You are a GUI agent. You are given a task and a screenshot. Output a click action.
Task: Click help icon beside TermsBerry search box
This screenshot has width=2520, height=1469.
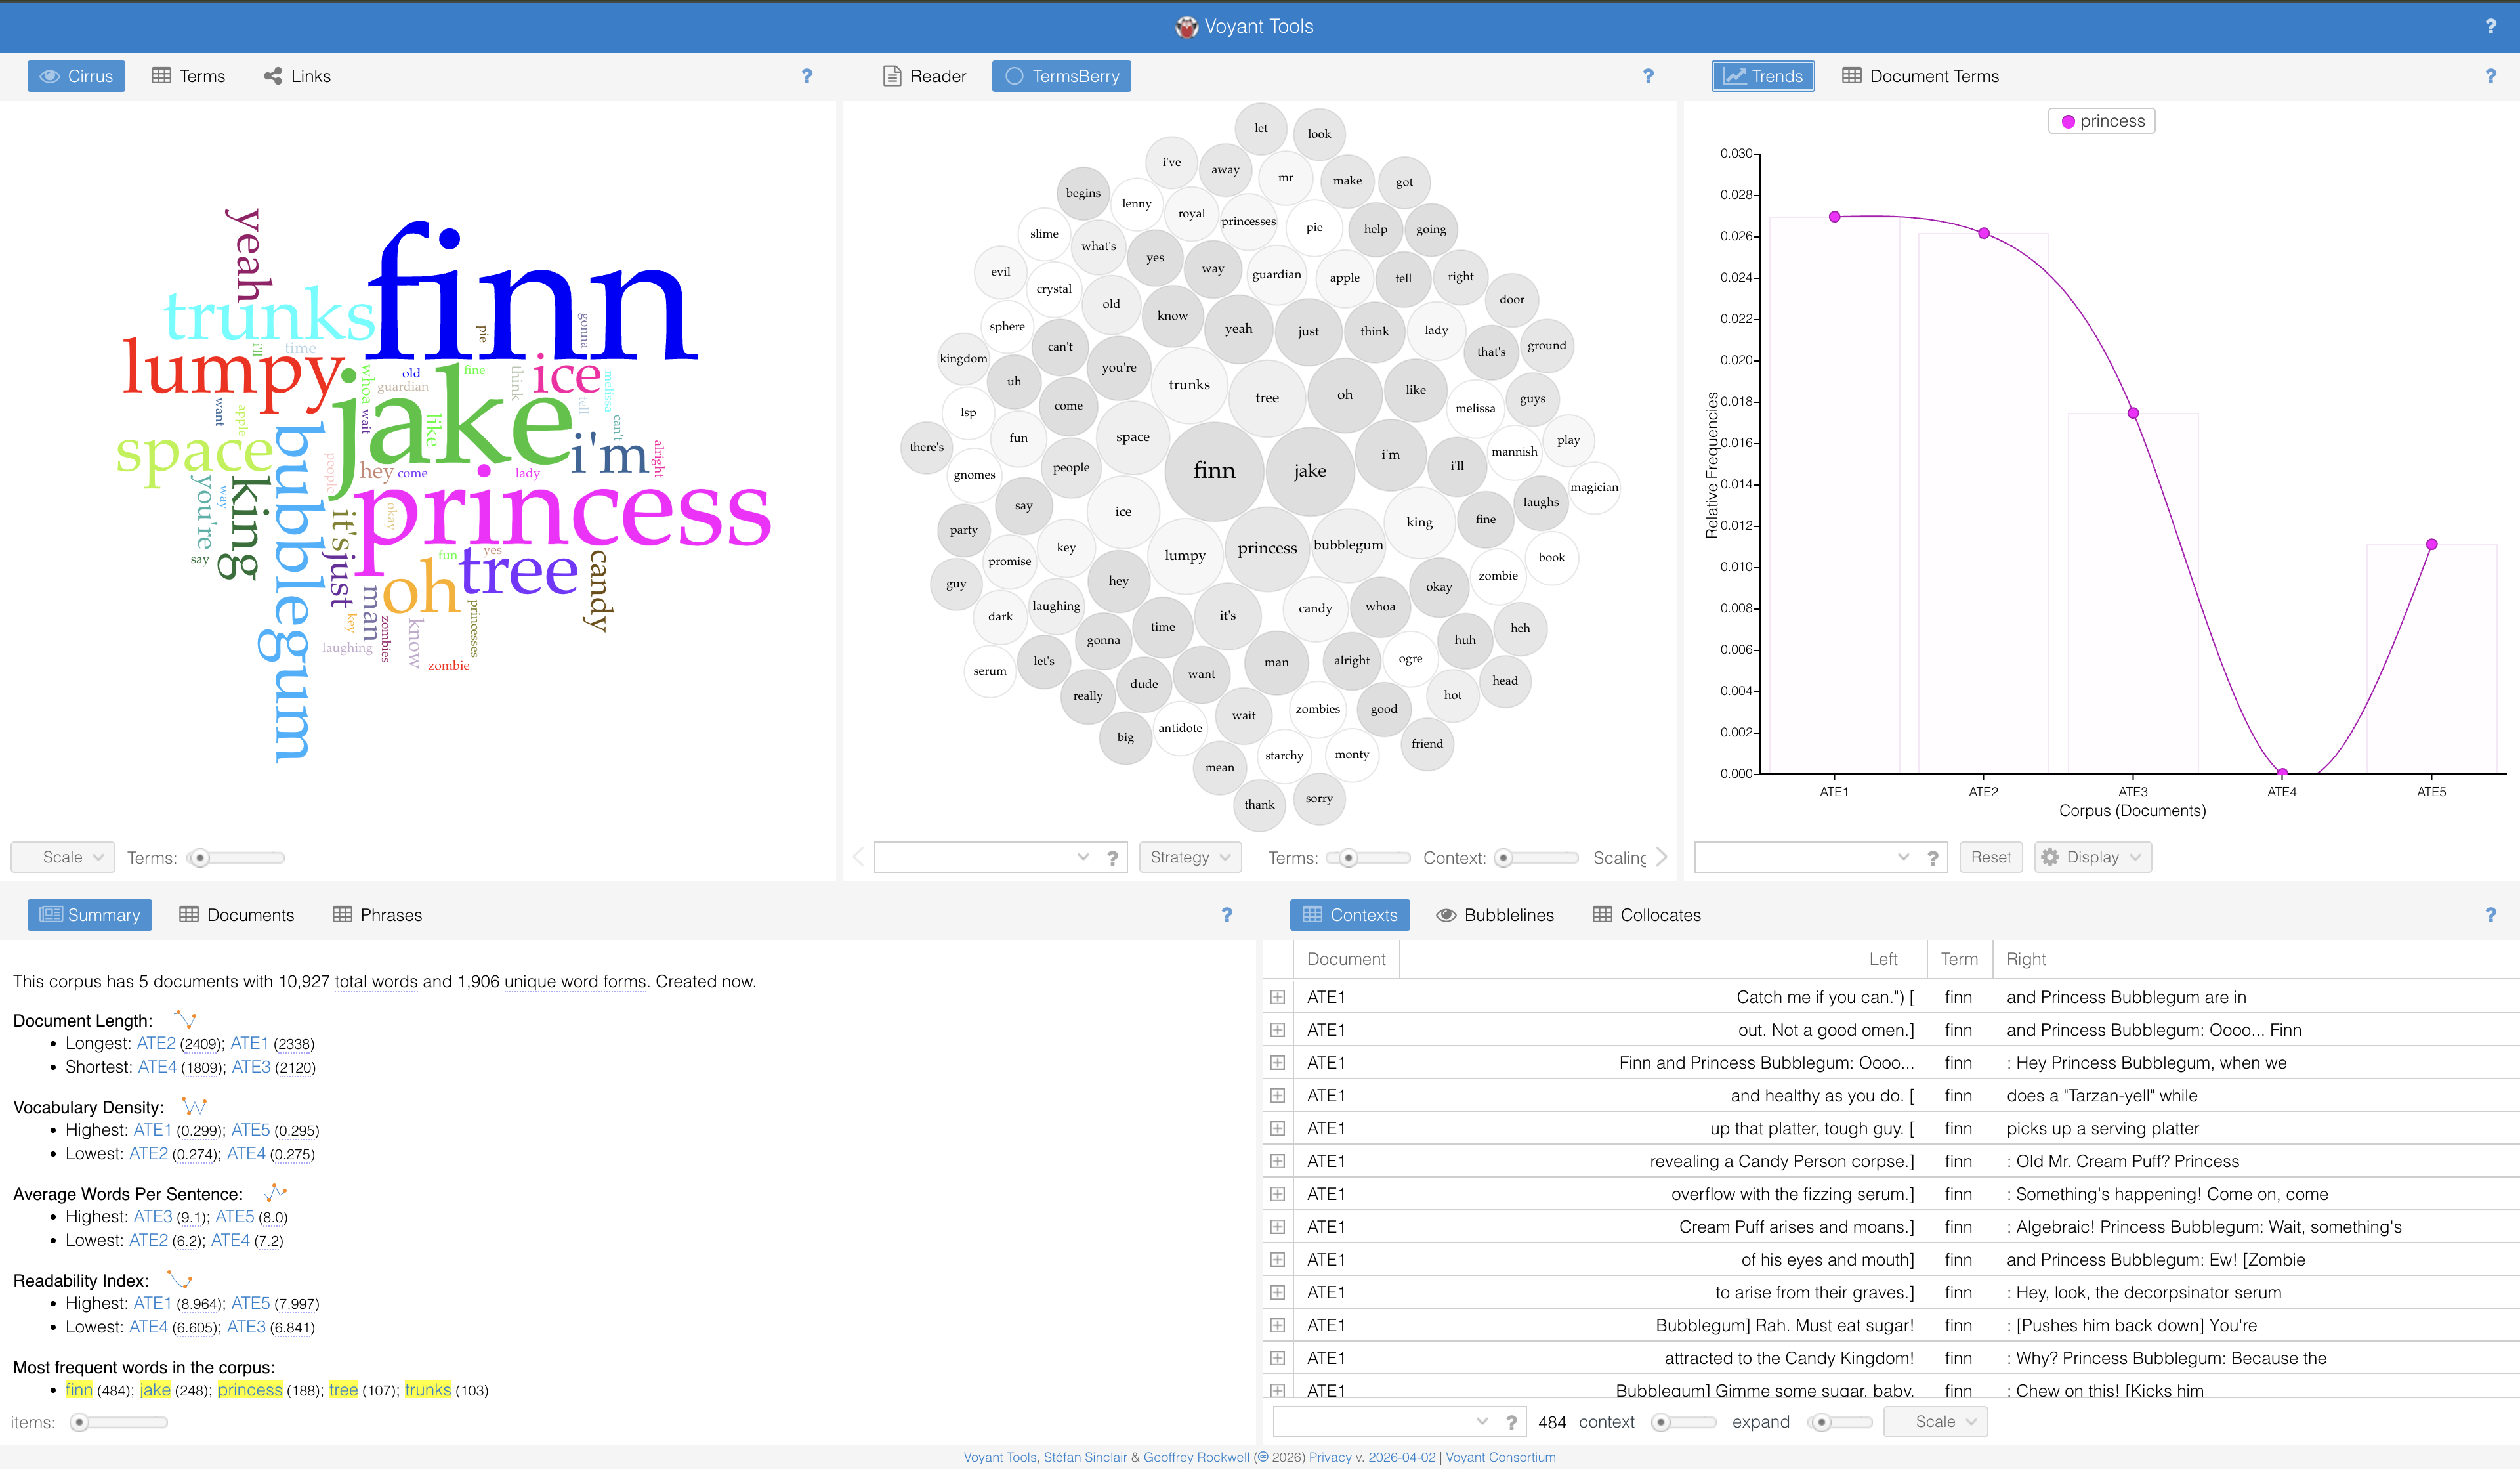pyautogui.click(x=1112, y=858)
